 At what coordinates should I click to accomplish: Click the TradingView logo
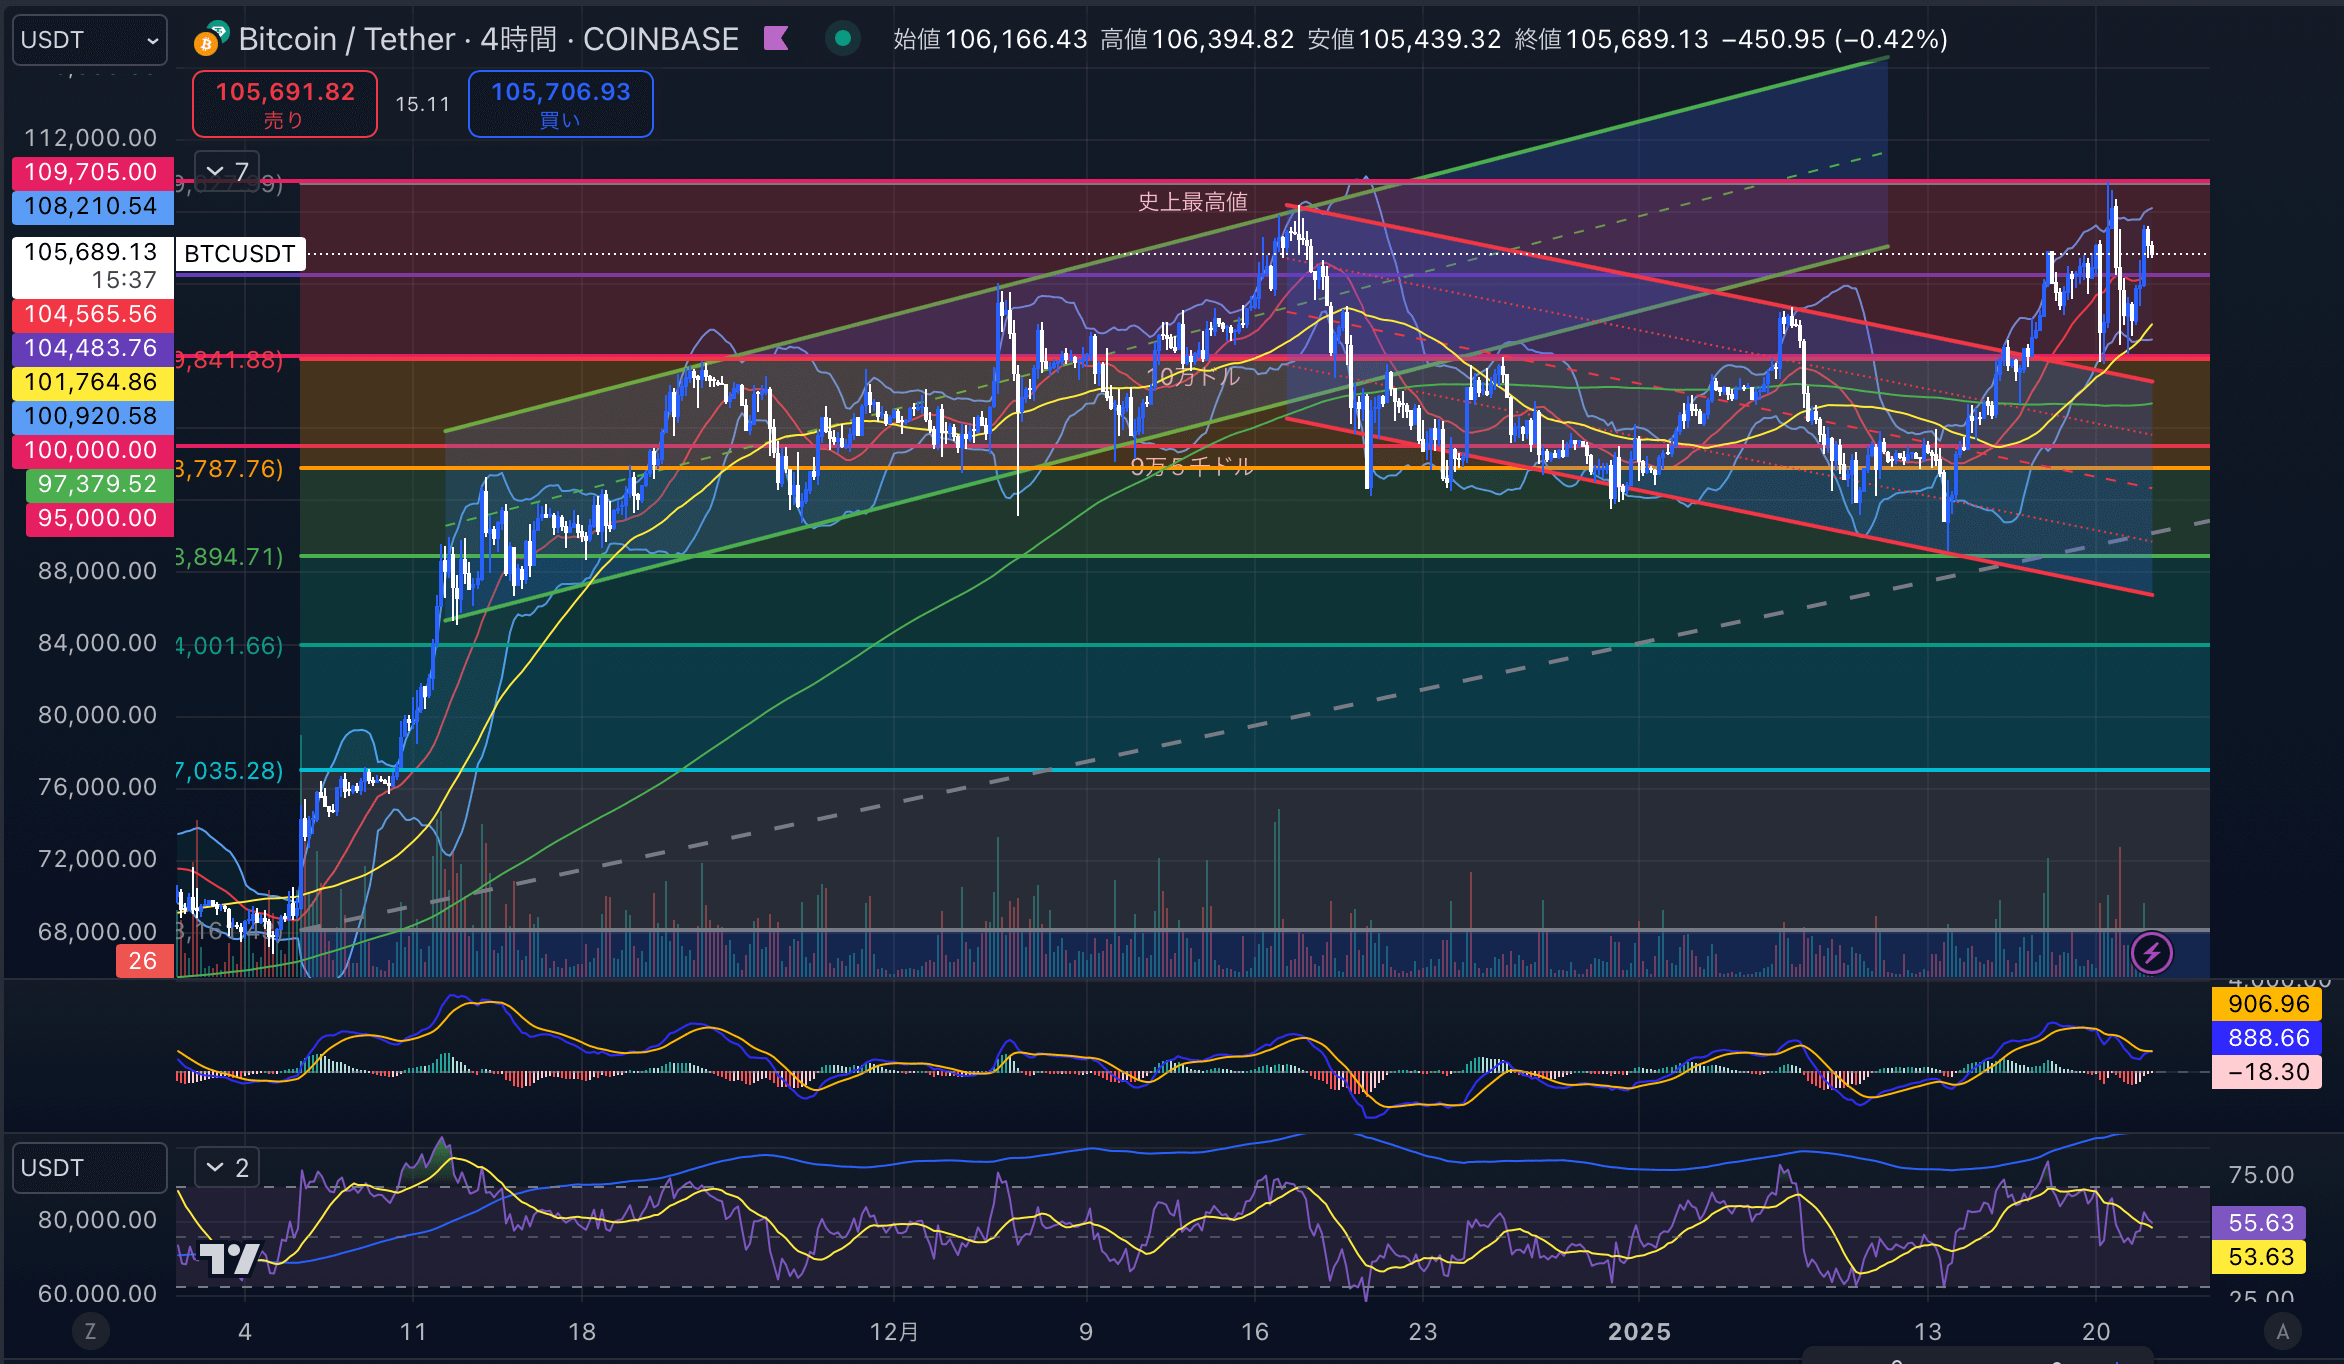(x=231, y=1258)
